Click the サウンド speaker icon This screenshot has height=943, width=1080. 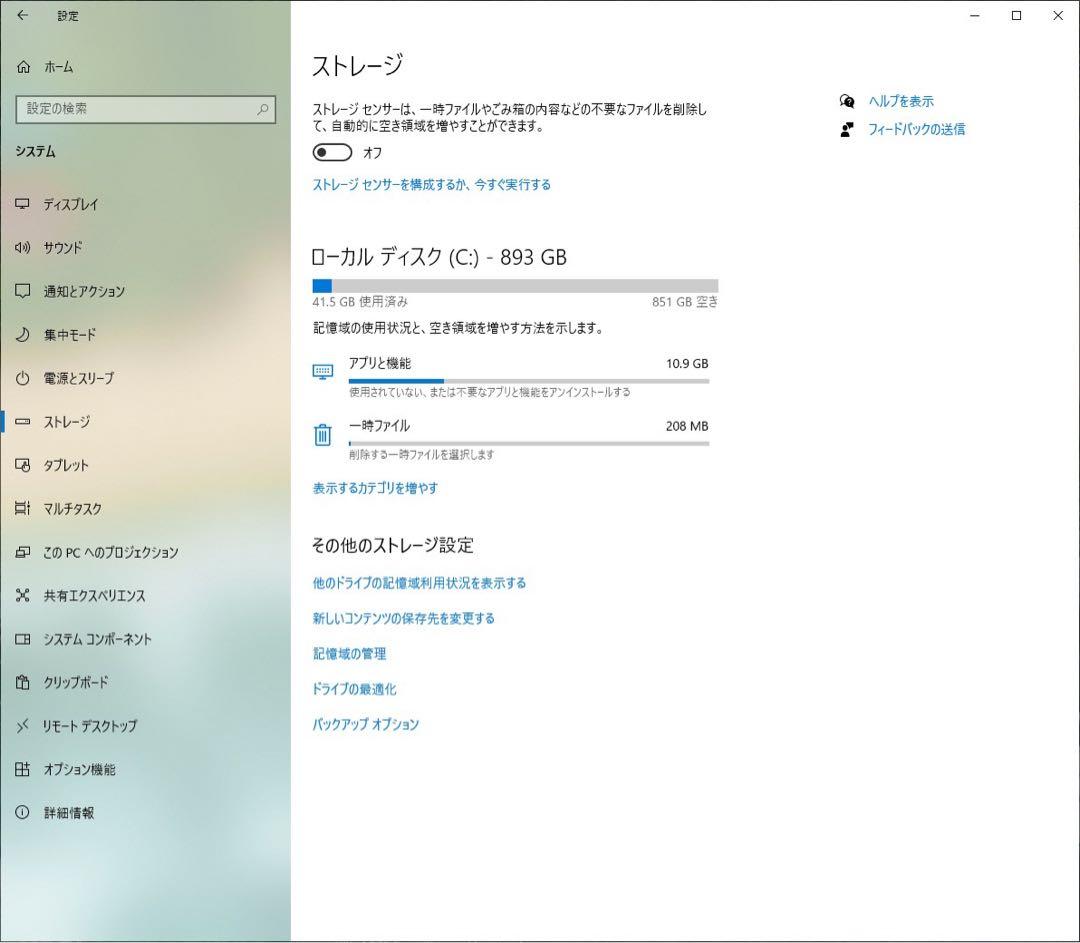[23, 247]
